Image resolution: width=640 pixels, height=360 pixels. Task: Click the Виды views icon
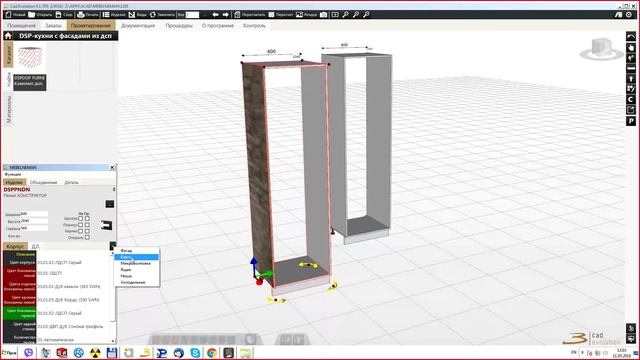pos(132,15)
